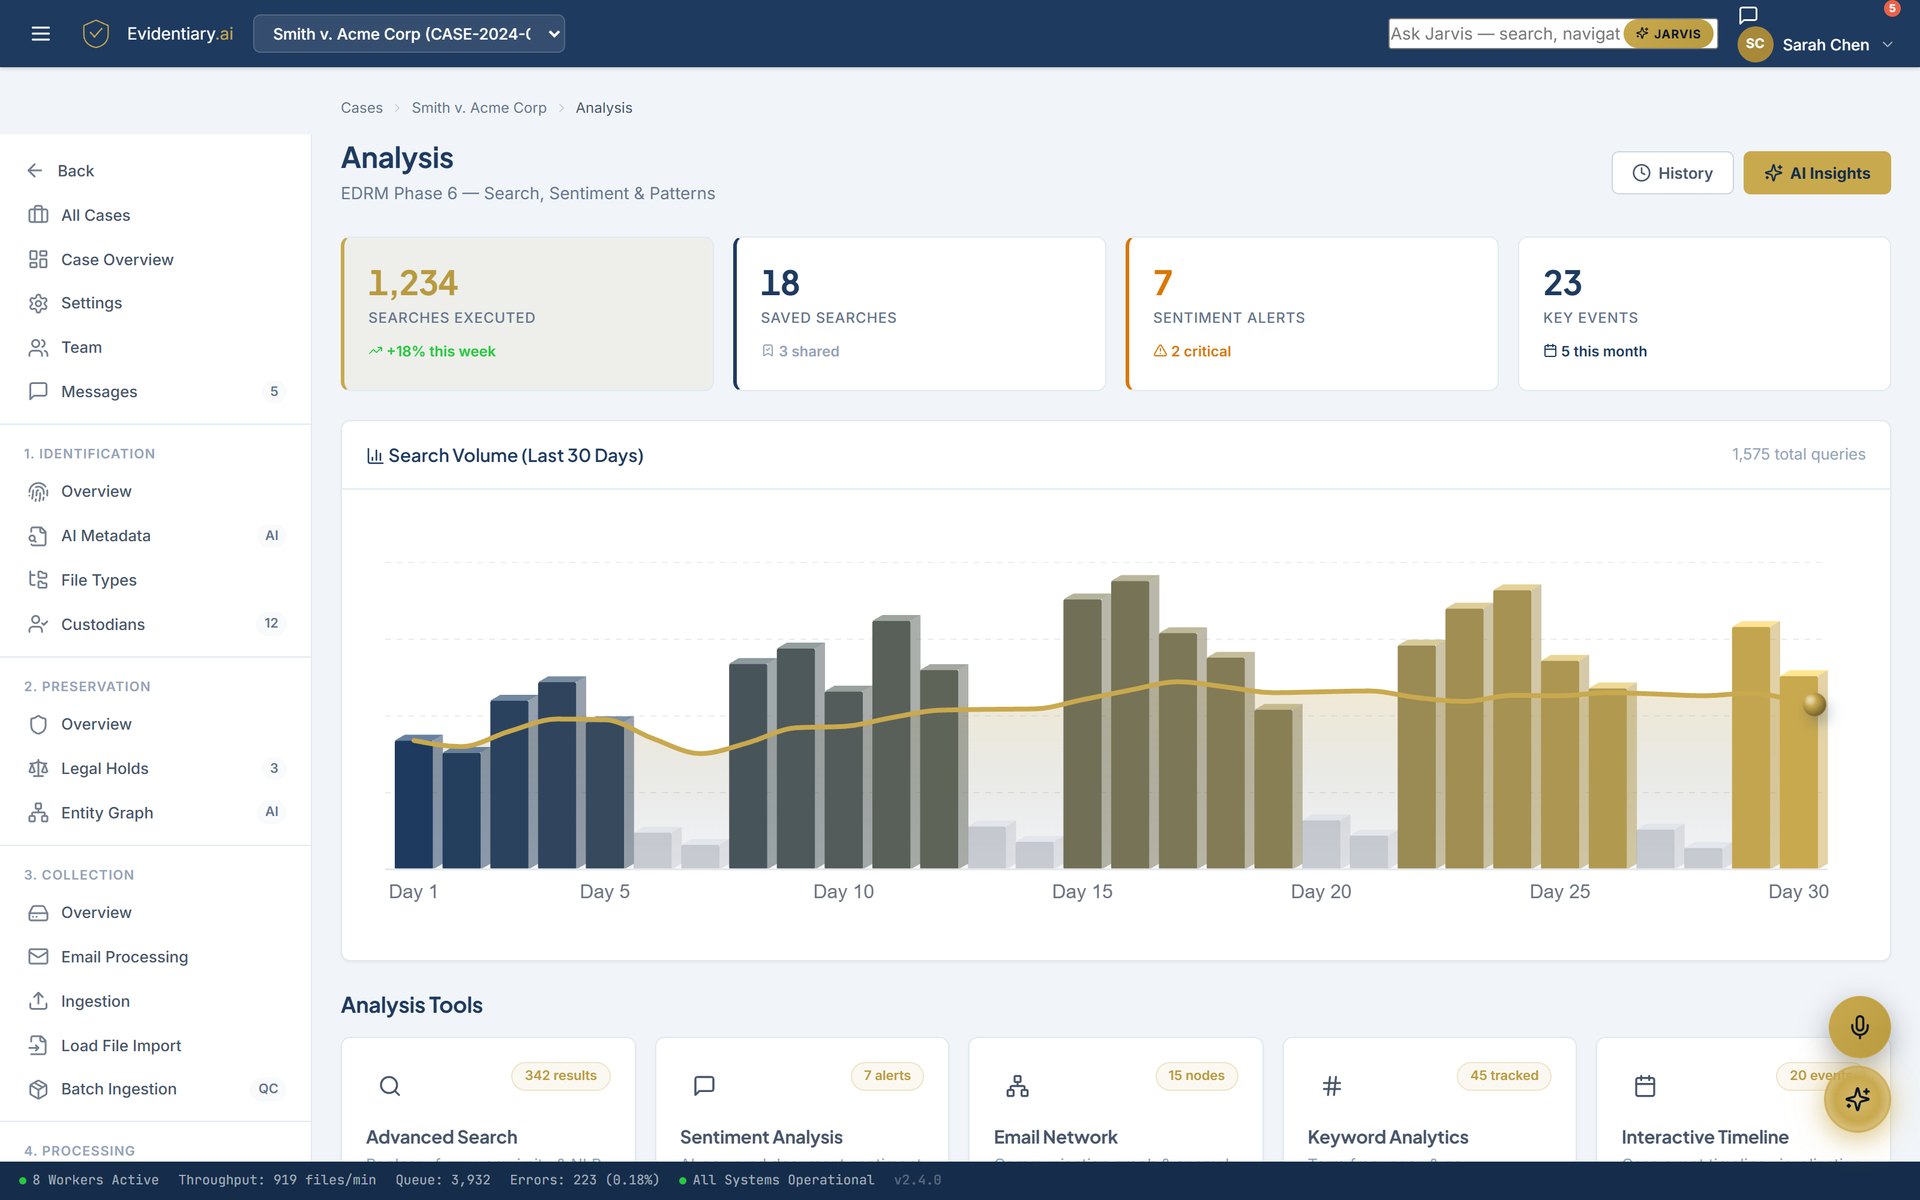Screen dimensions: 1920x1200
Task: Open the Interactive Timeline tool card
Action: pyautogui.click(x=1744, y=1100)
